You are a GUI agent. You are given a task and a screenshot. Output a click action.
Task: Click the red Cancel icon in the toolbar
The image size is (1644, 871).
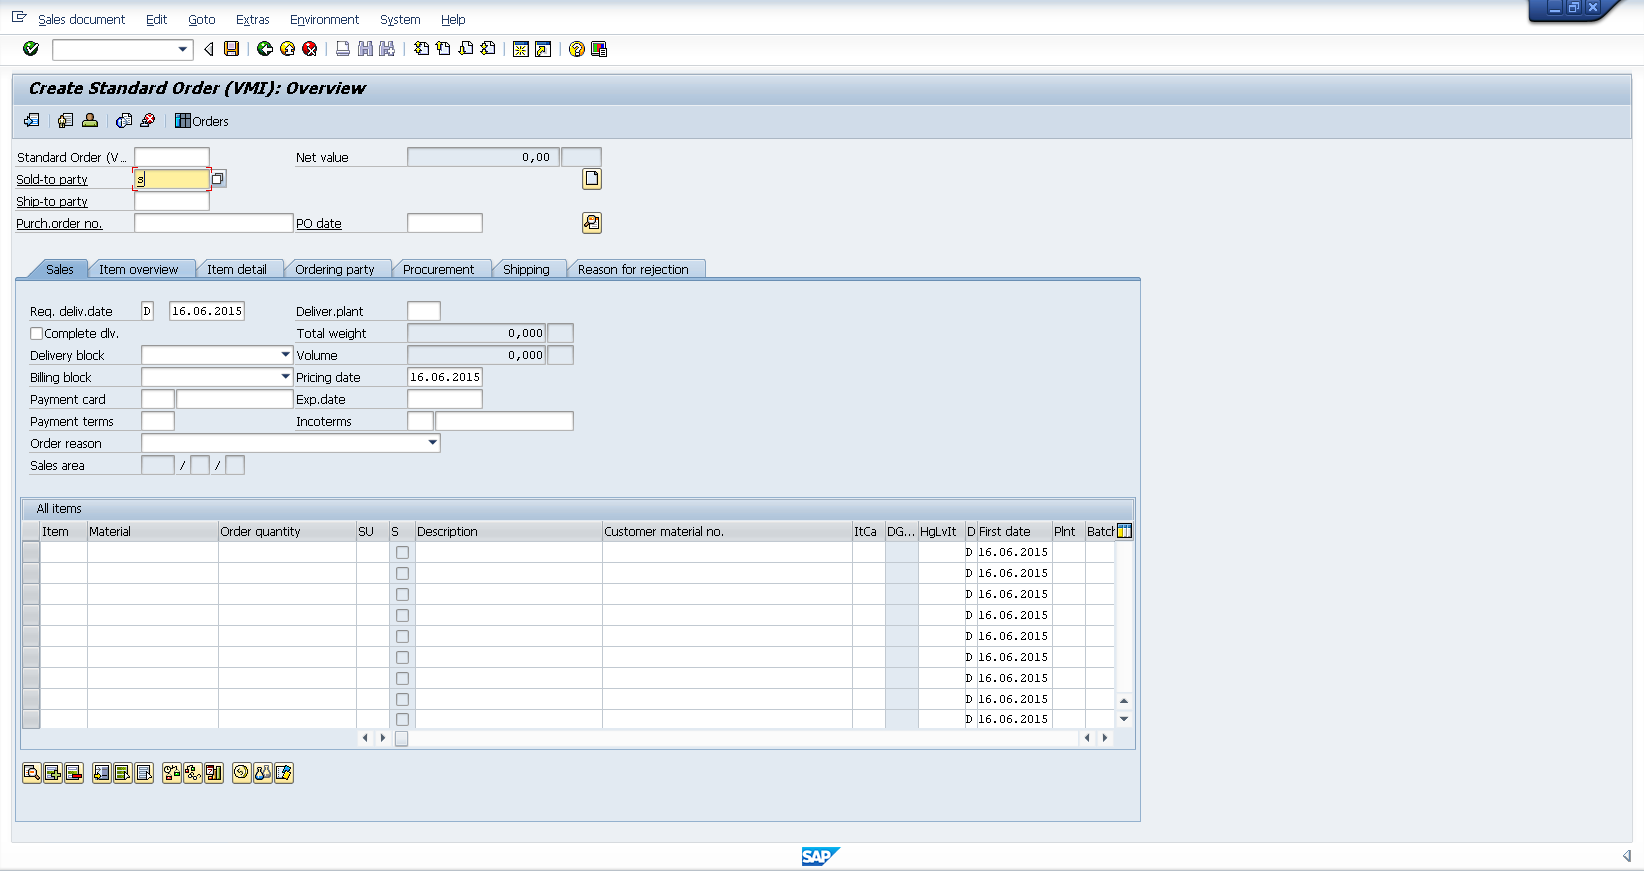point(310,49)
